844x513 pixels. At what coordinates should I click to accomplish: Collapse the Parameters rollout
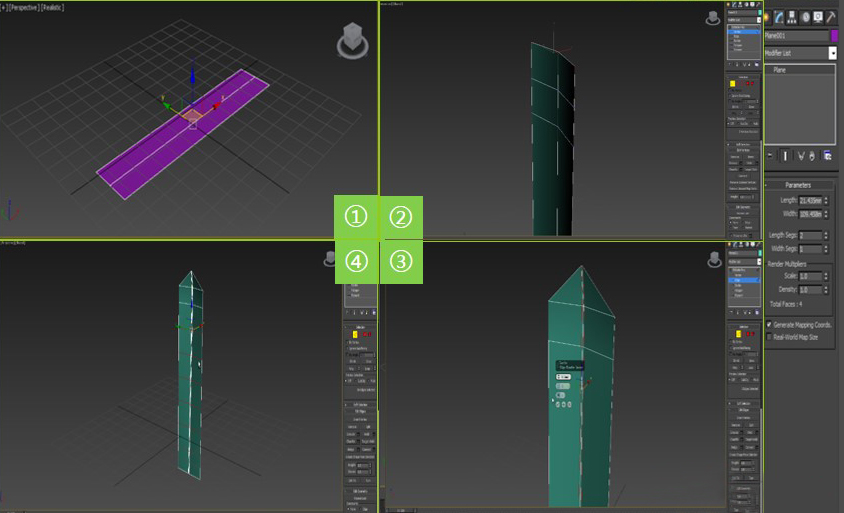point(798,185)
